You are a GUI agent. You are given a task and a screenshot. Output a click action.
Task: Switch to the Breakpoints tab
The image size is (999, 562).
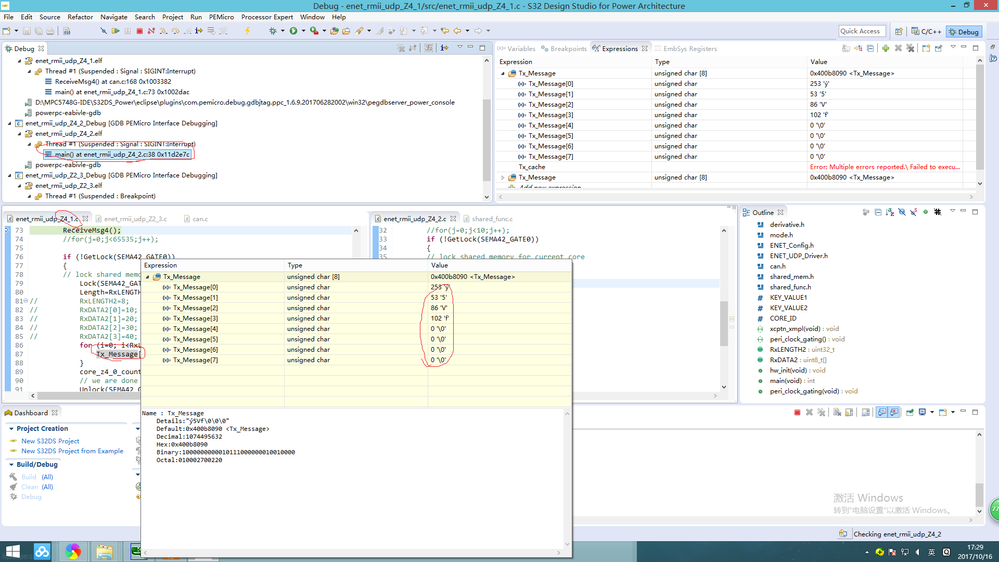click(564, 48)
